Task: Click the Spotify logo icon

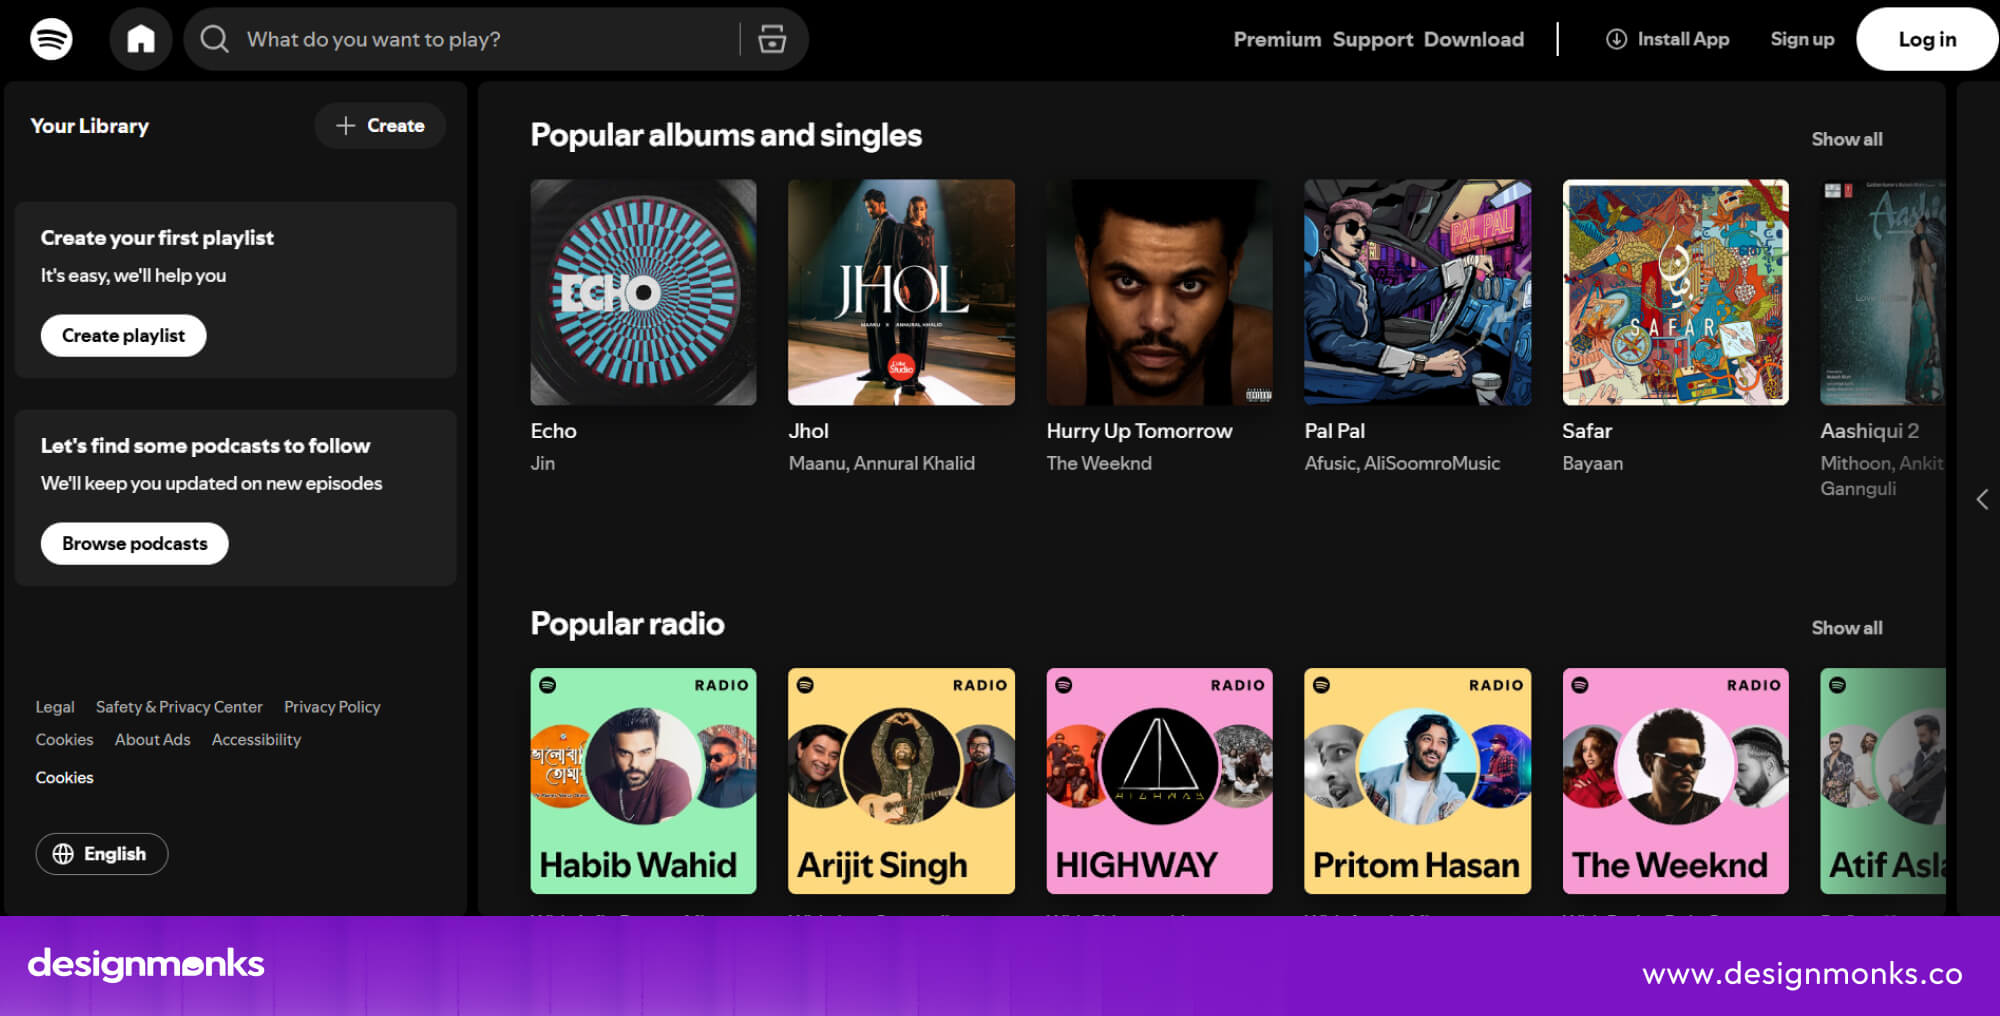Action: click(51, 39)
